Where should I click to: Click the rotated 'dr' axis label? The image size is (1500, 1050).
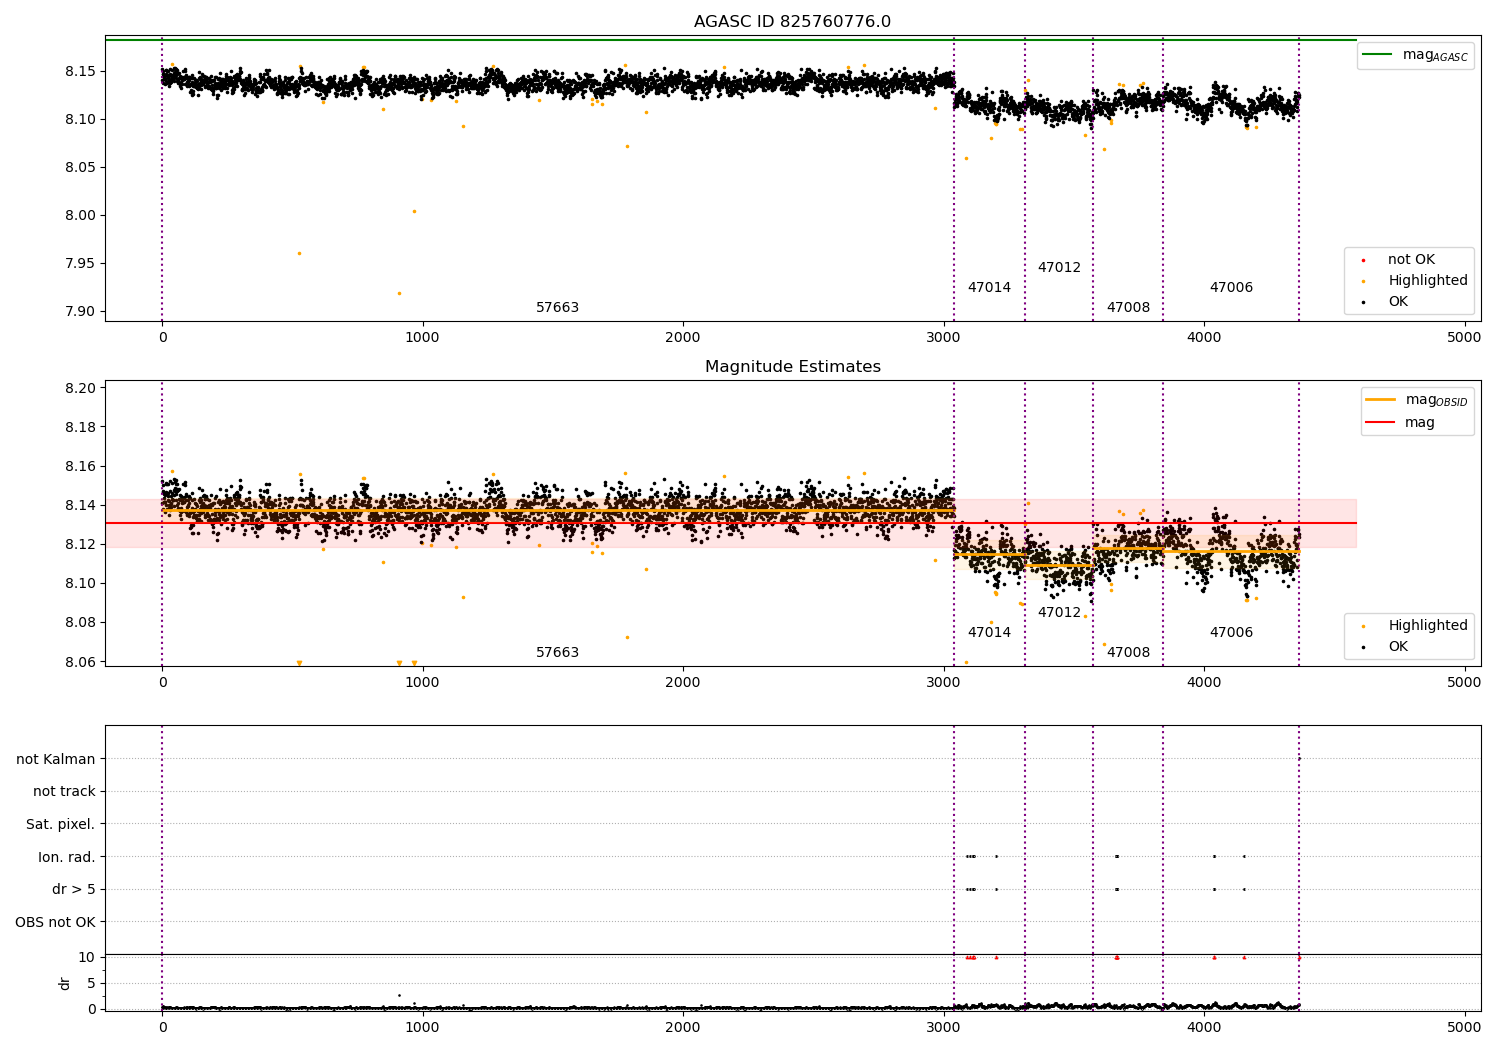[65, 983]
